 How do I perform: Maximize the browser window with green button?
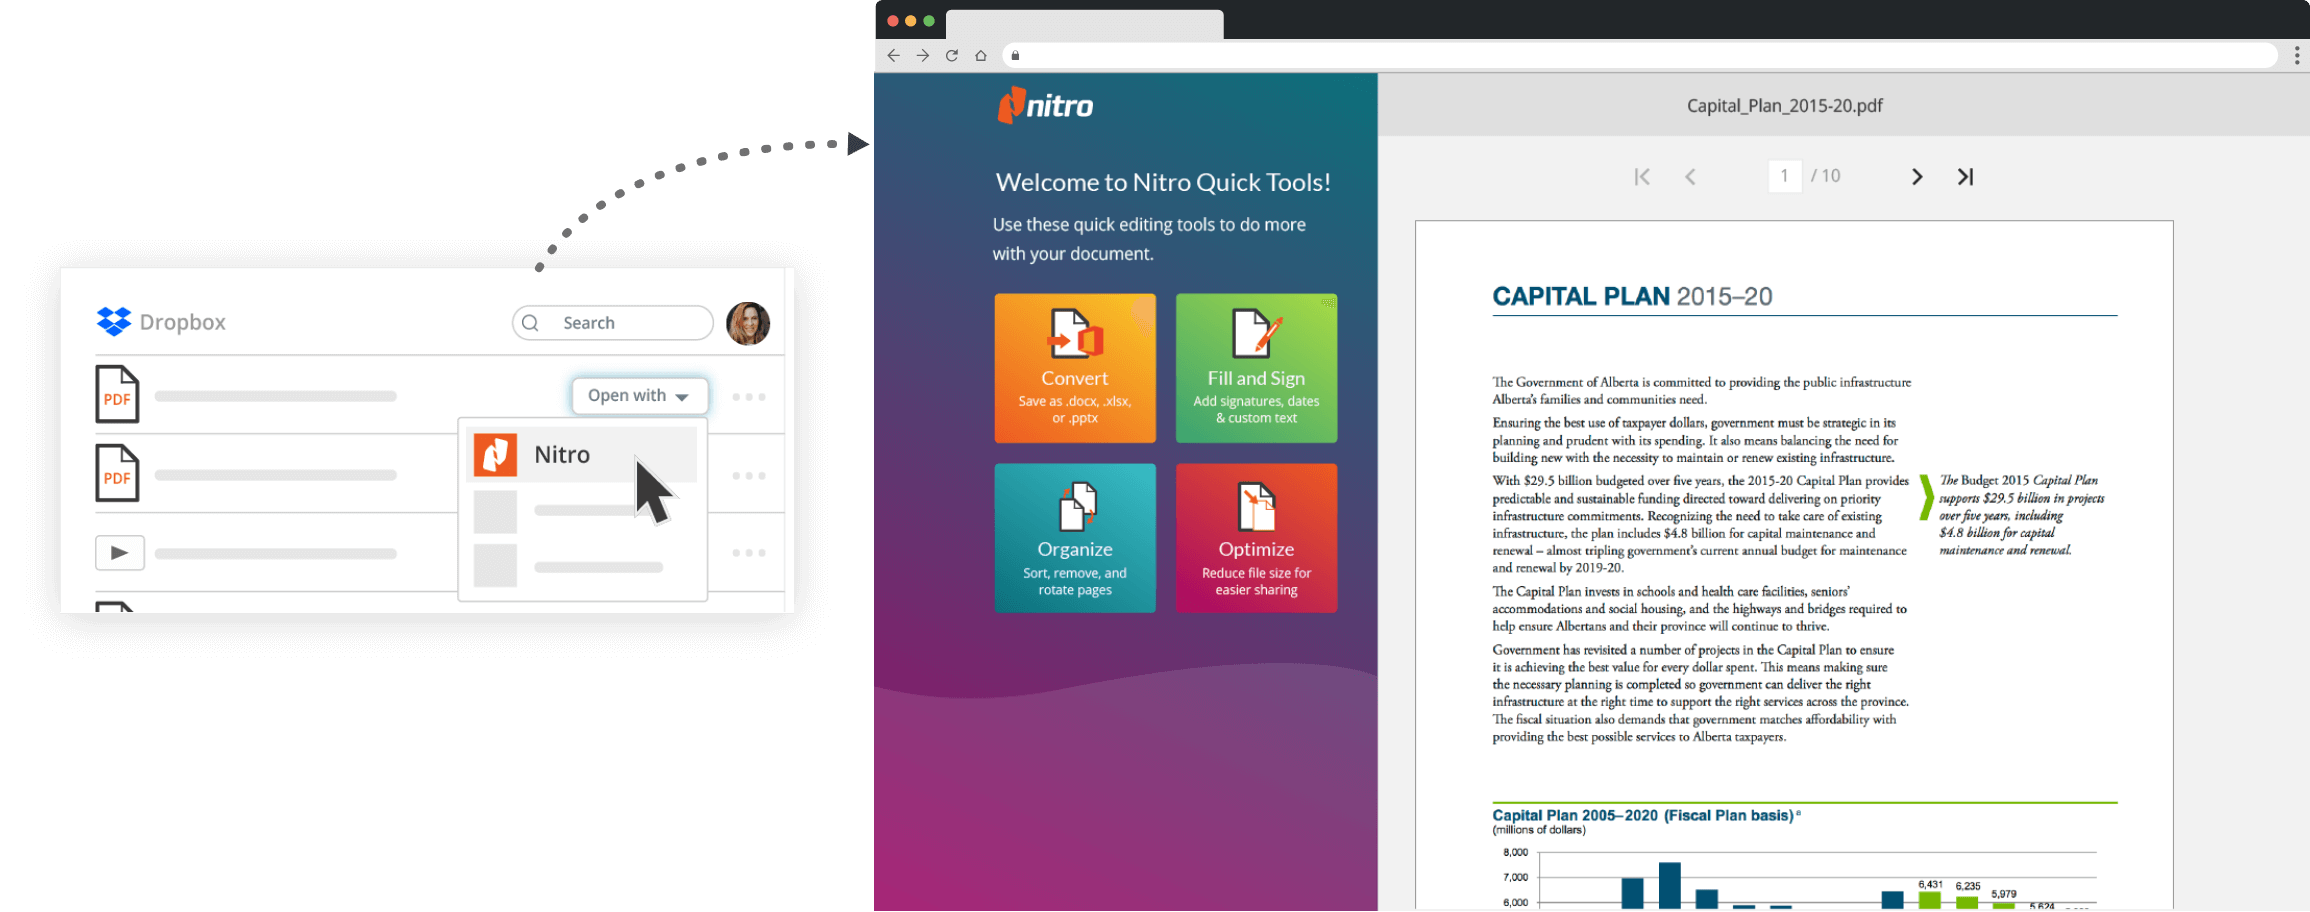pyautogui.click(x=929, y=21)
